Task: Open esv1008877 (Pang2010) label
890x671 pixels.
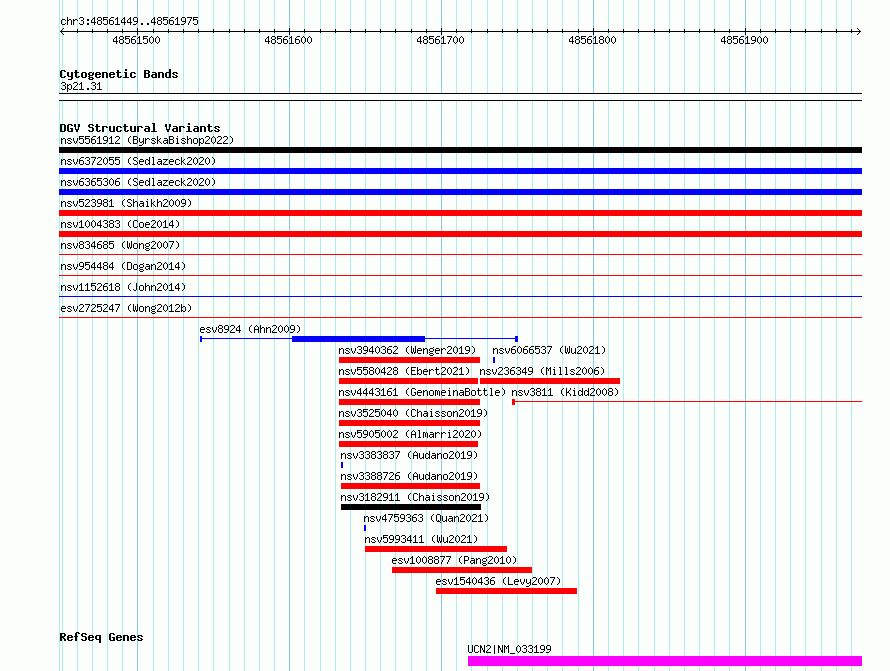Action: [x=454, y=560]
